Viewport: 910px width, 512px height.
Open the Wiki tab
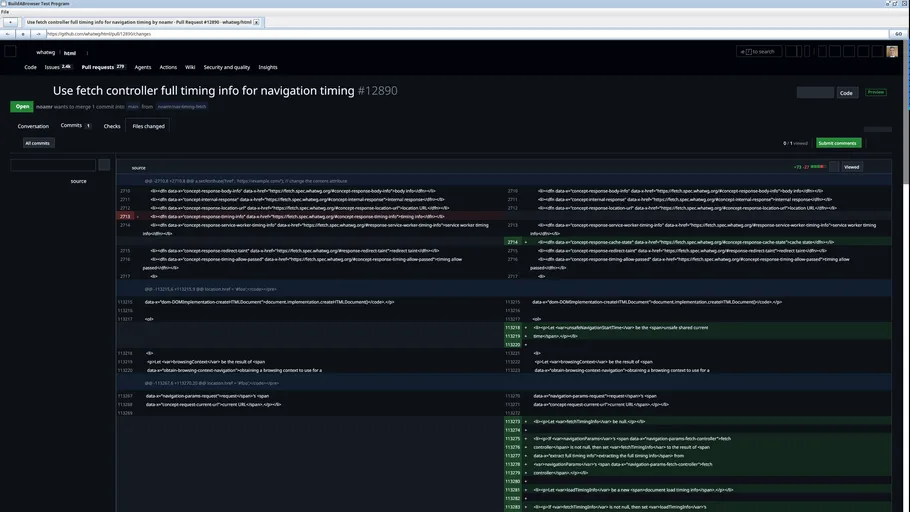[190, 67]
